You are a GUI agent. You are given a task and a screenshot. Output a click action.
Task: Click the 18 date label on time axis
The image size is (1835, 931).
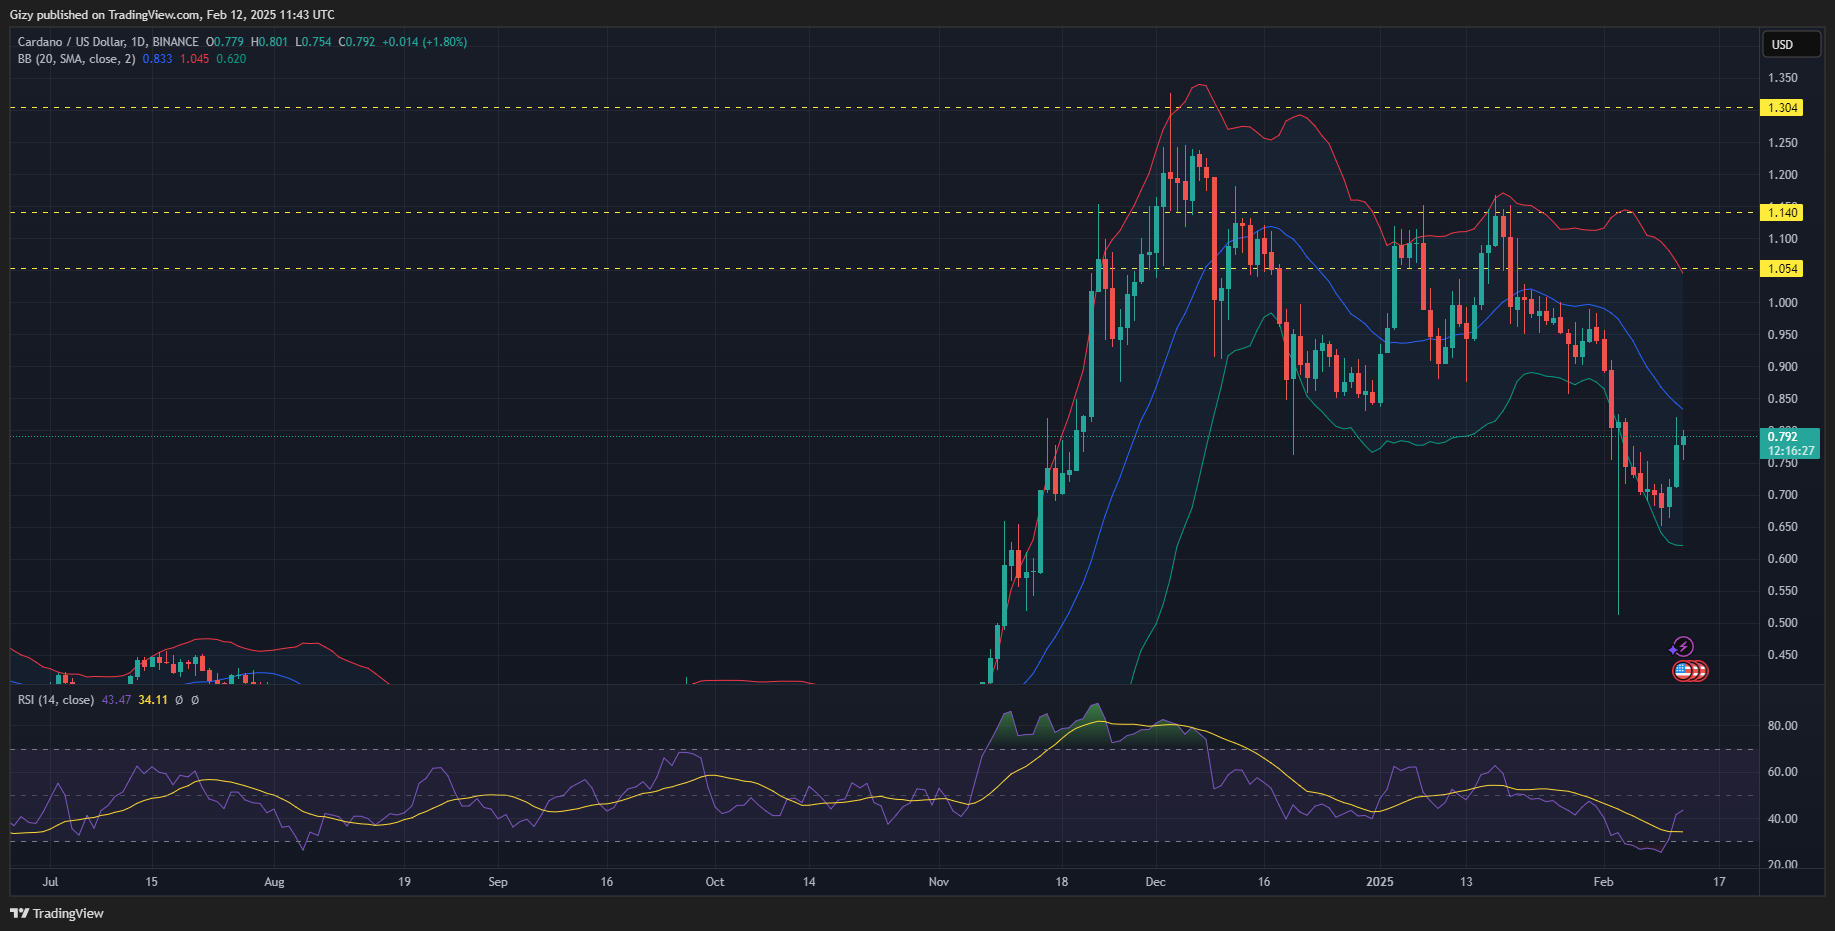1062,882
